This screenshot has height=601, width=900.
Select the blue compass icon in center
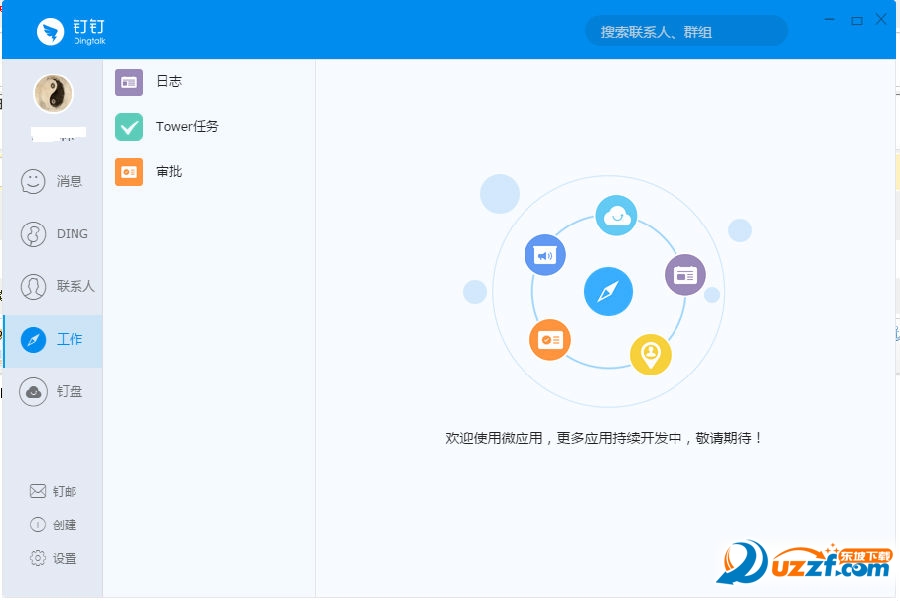coord(609,291)
